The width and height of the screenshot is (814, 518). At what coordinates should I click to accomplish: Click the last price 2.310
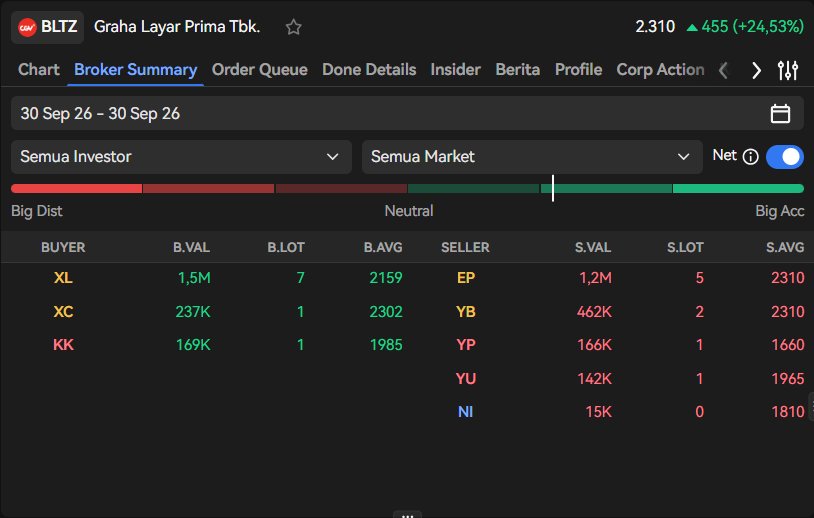point(655,26)
